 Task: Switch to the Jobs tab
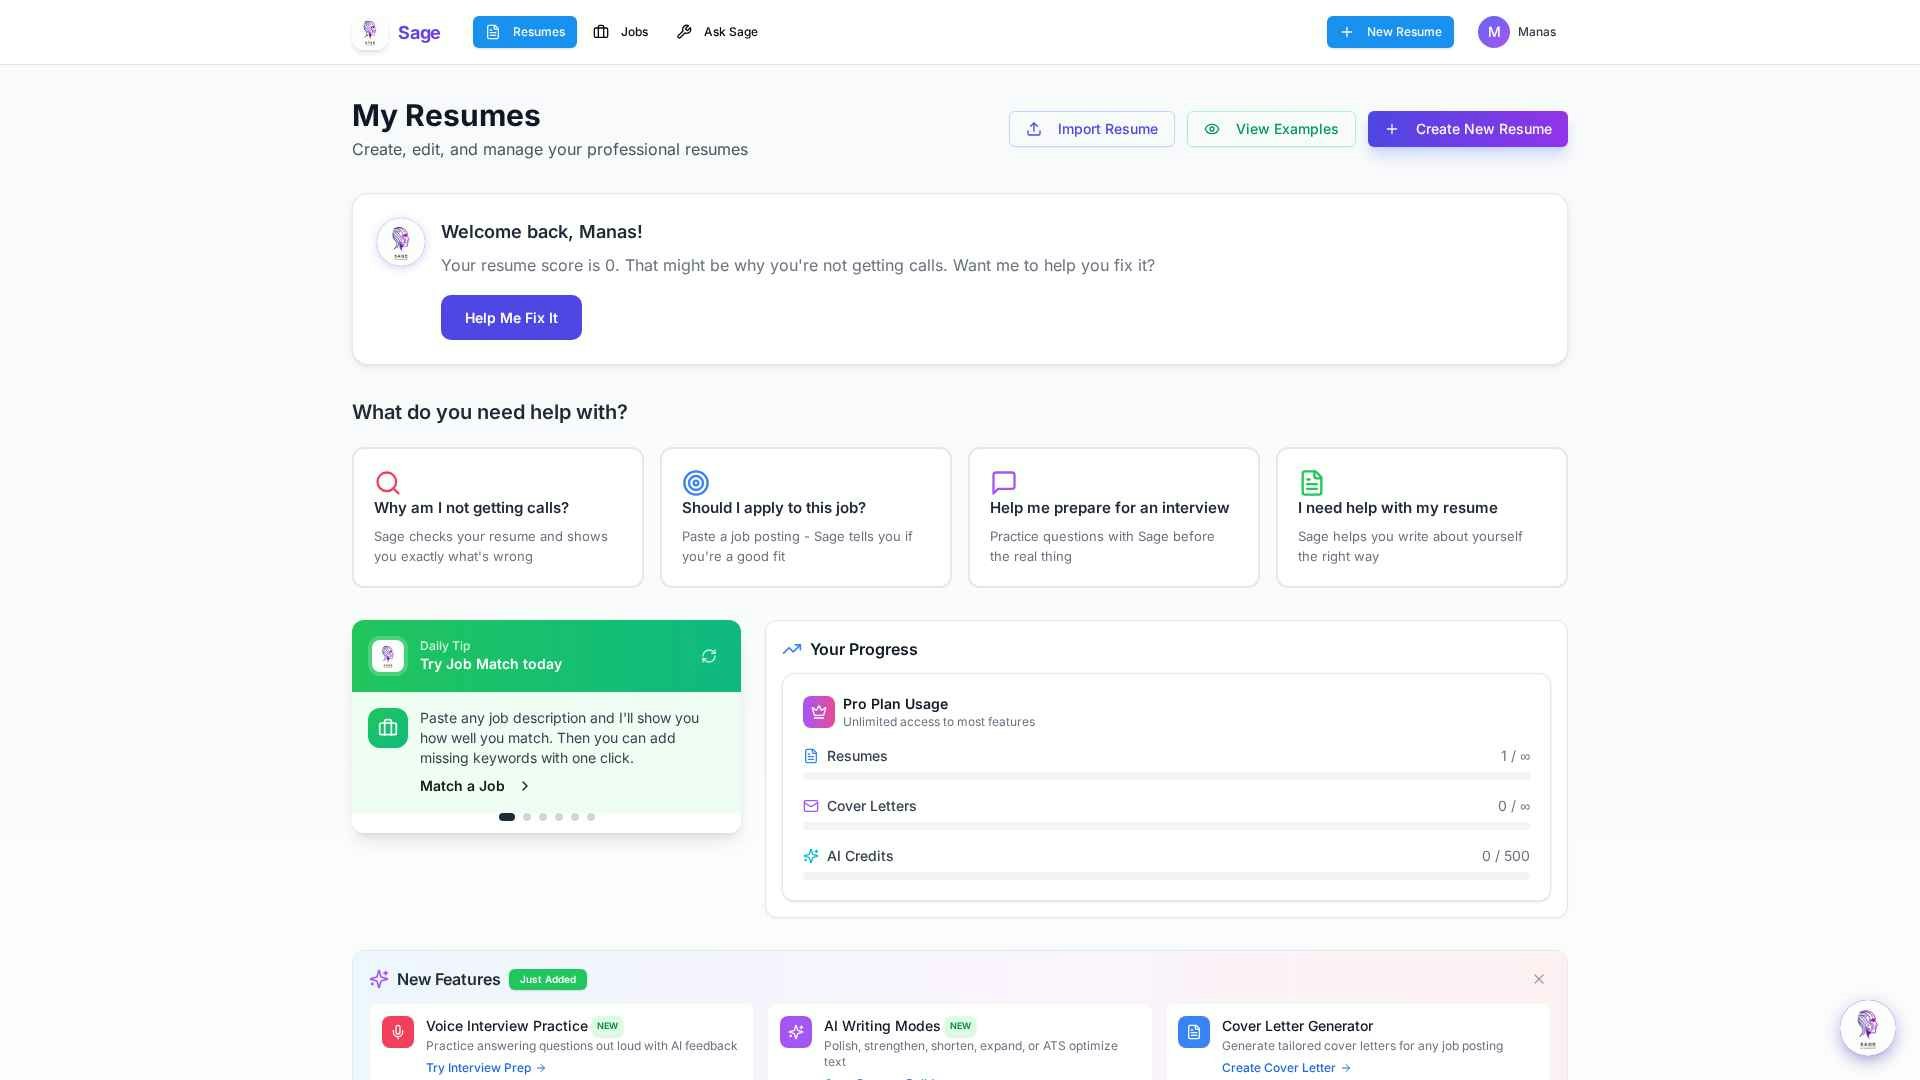620,32
